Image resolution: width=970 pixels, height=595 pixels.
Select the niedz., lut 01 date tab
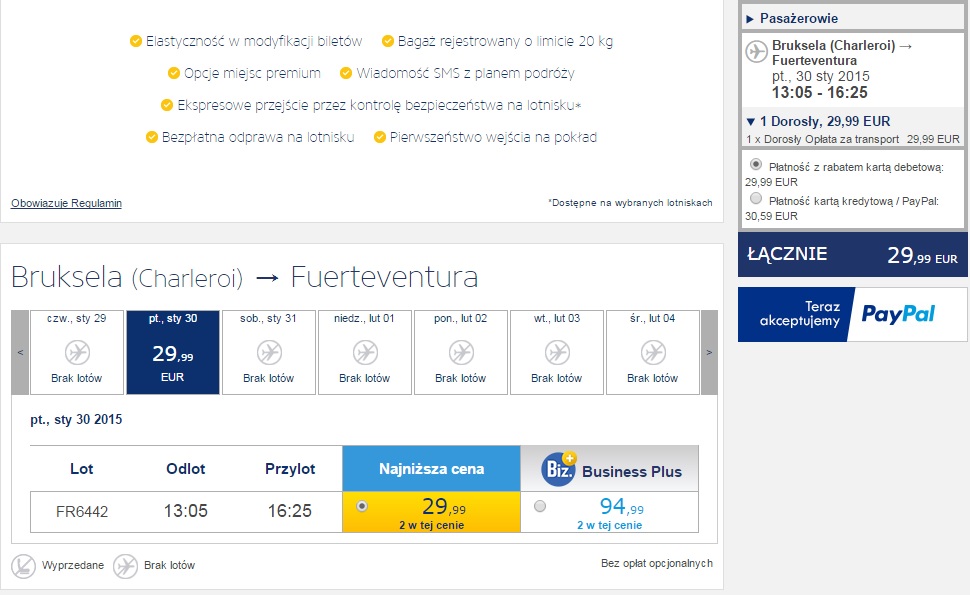364,353
